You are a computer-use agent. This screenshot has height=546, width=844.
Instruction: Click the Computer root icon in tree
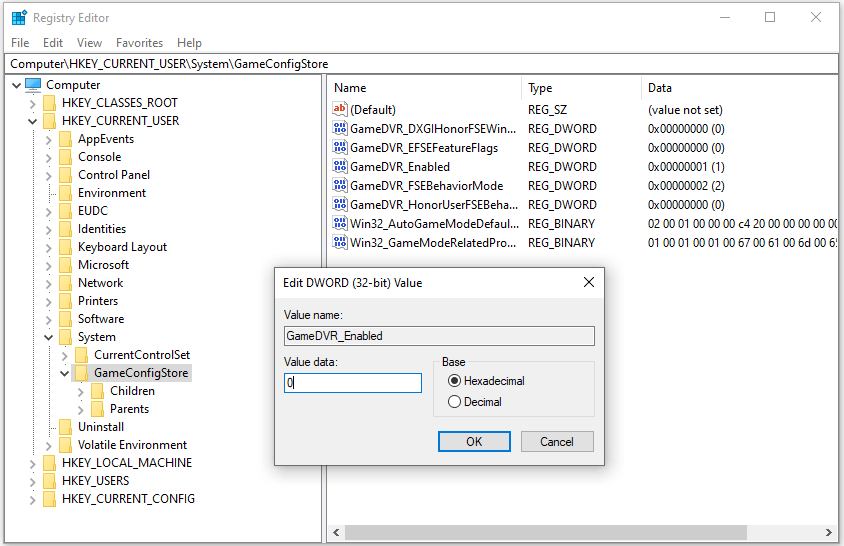(x=33, y=85)
